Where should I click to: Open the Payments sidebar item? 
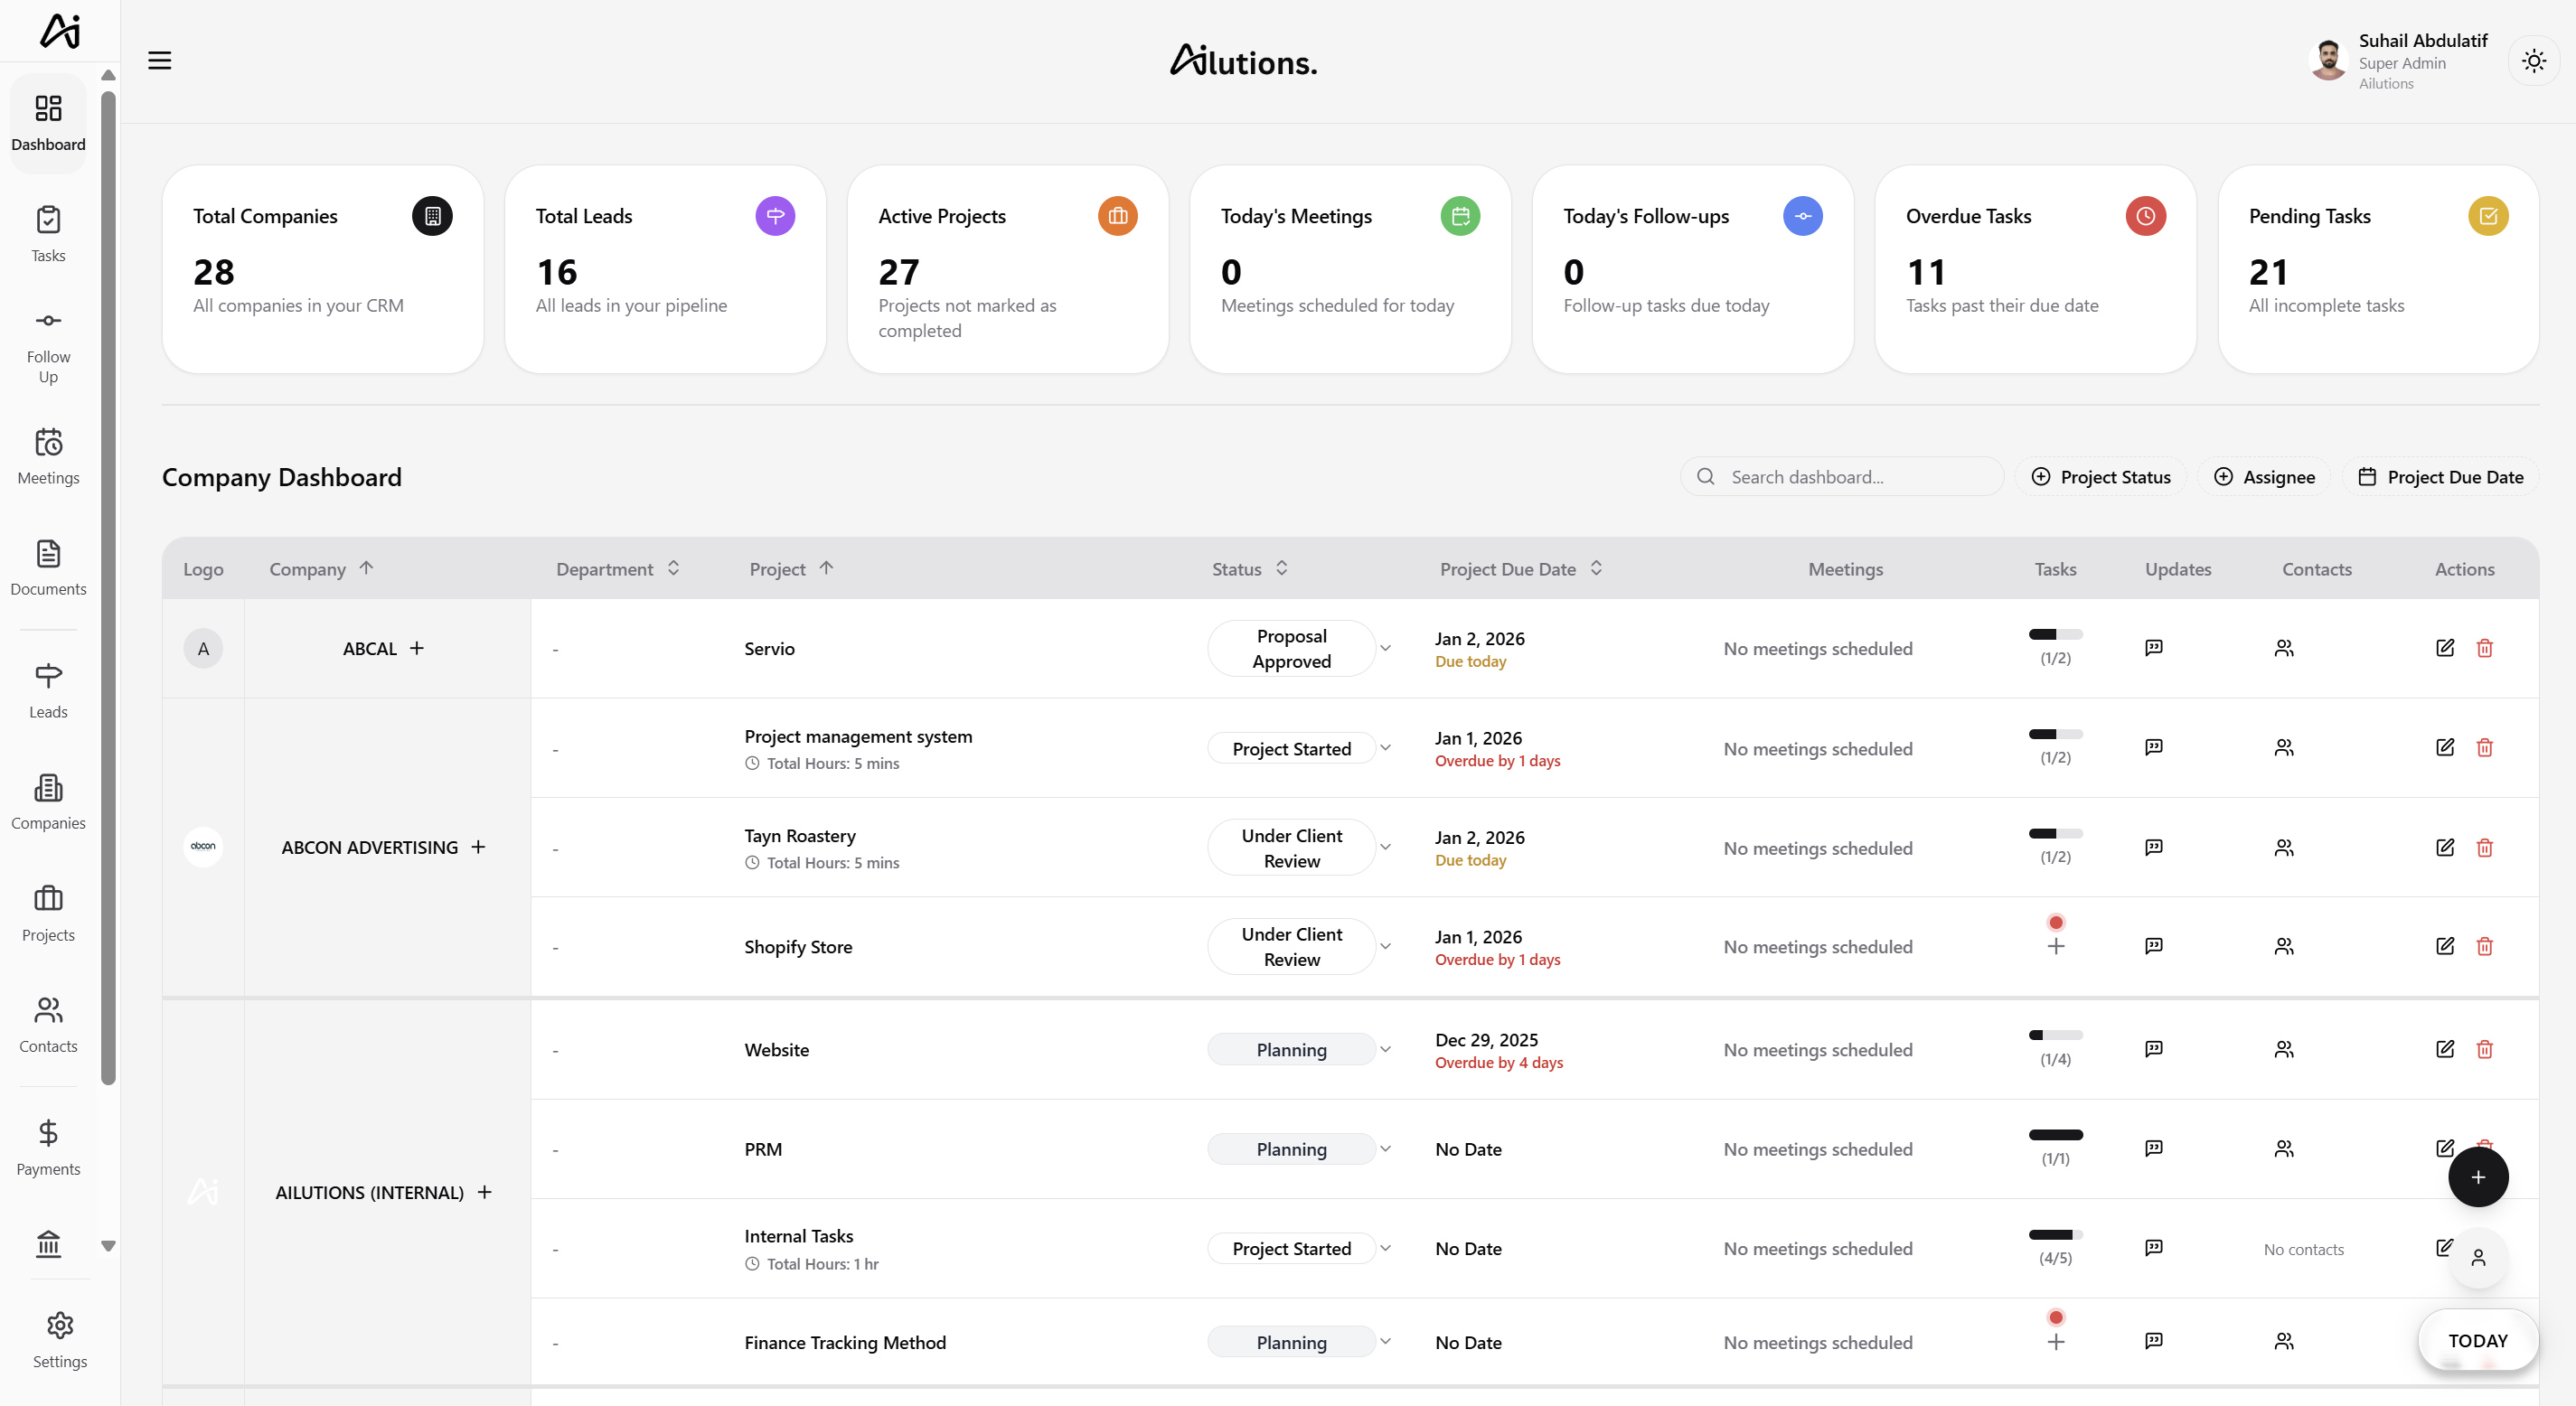(x=48, y=1147)
